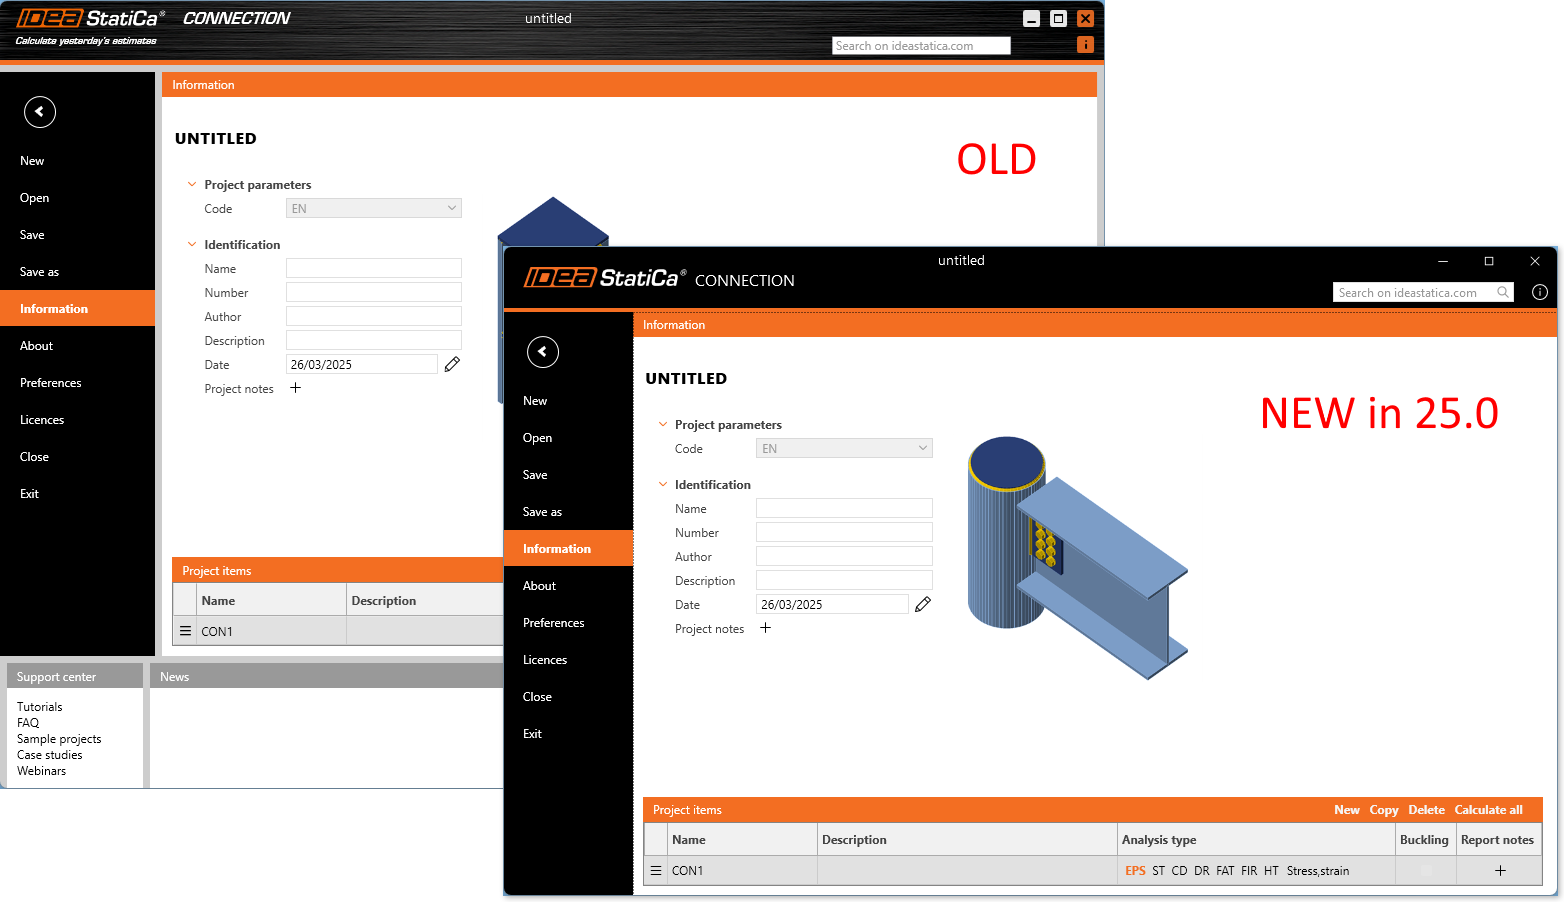Viewport: 1564px width, 902px height.
Task: Enable the ST analysis type for CON1
Action: pyautogui.click(x=1158, y=870)
